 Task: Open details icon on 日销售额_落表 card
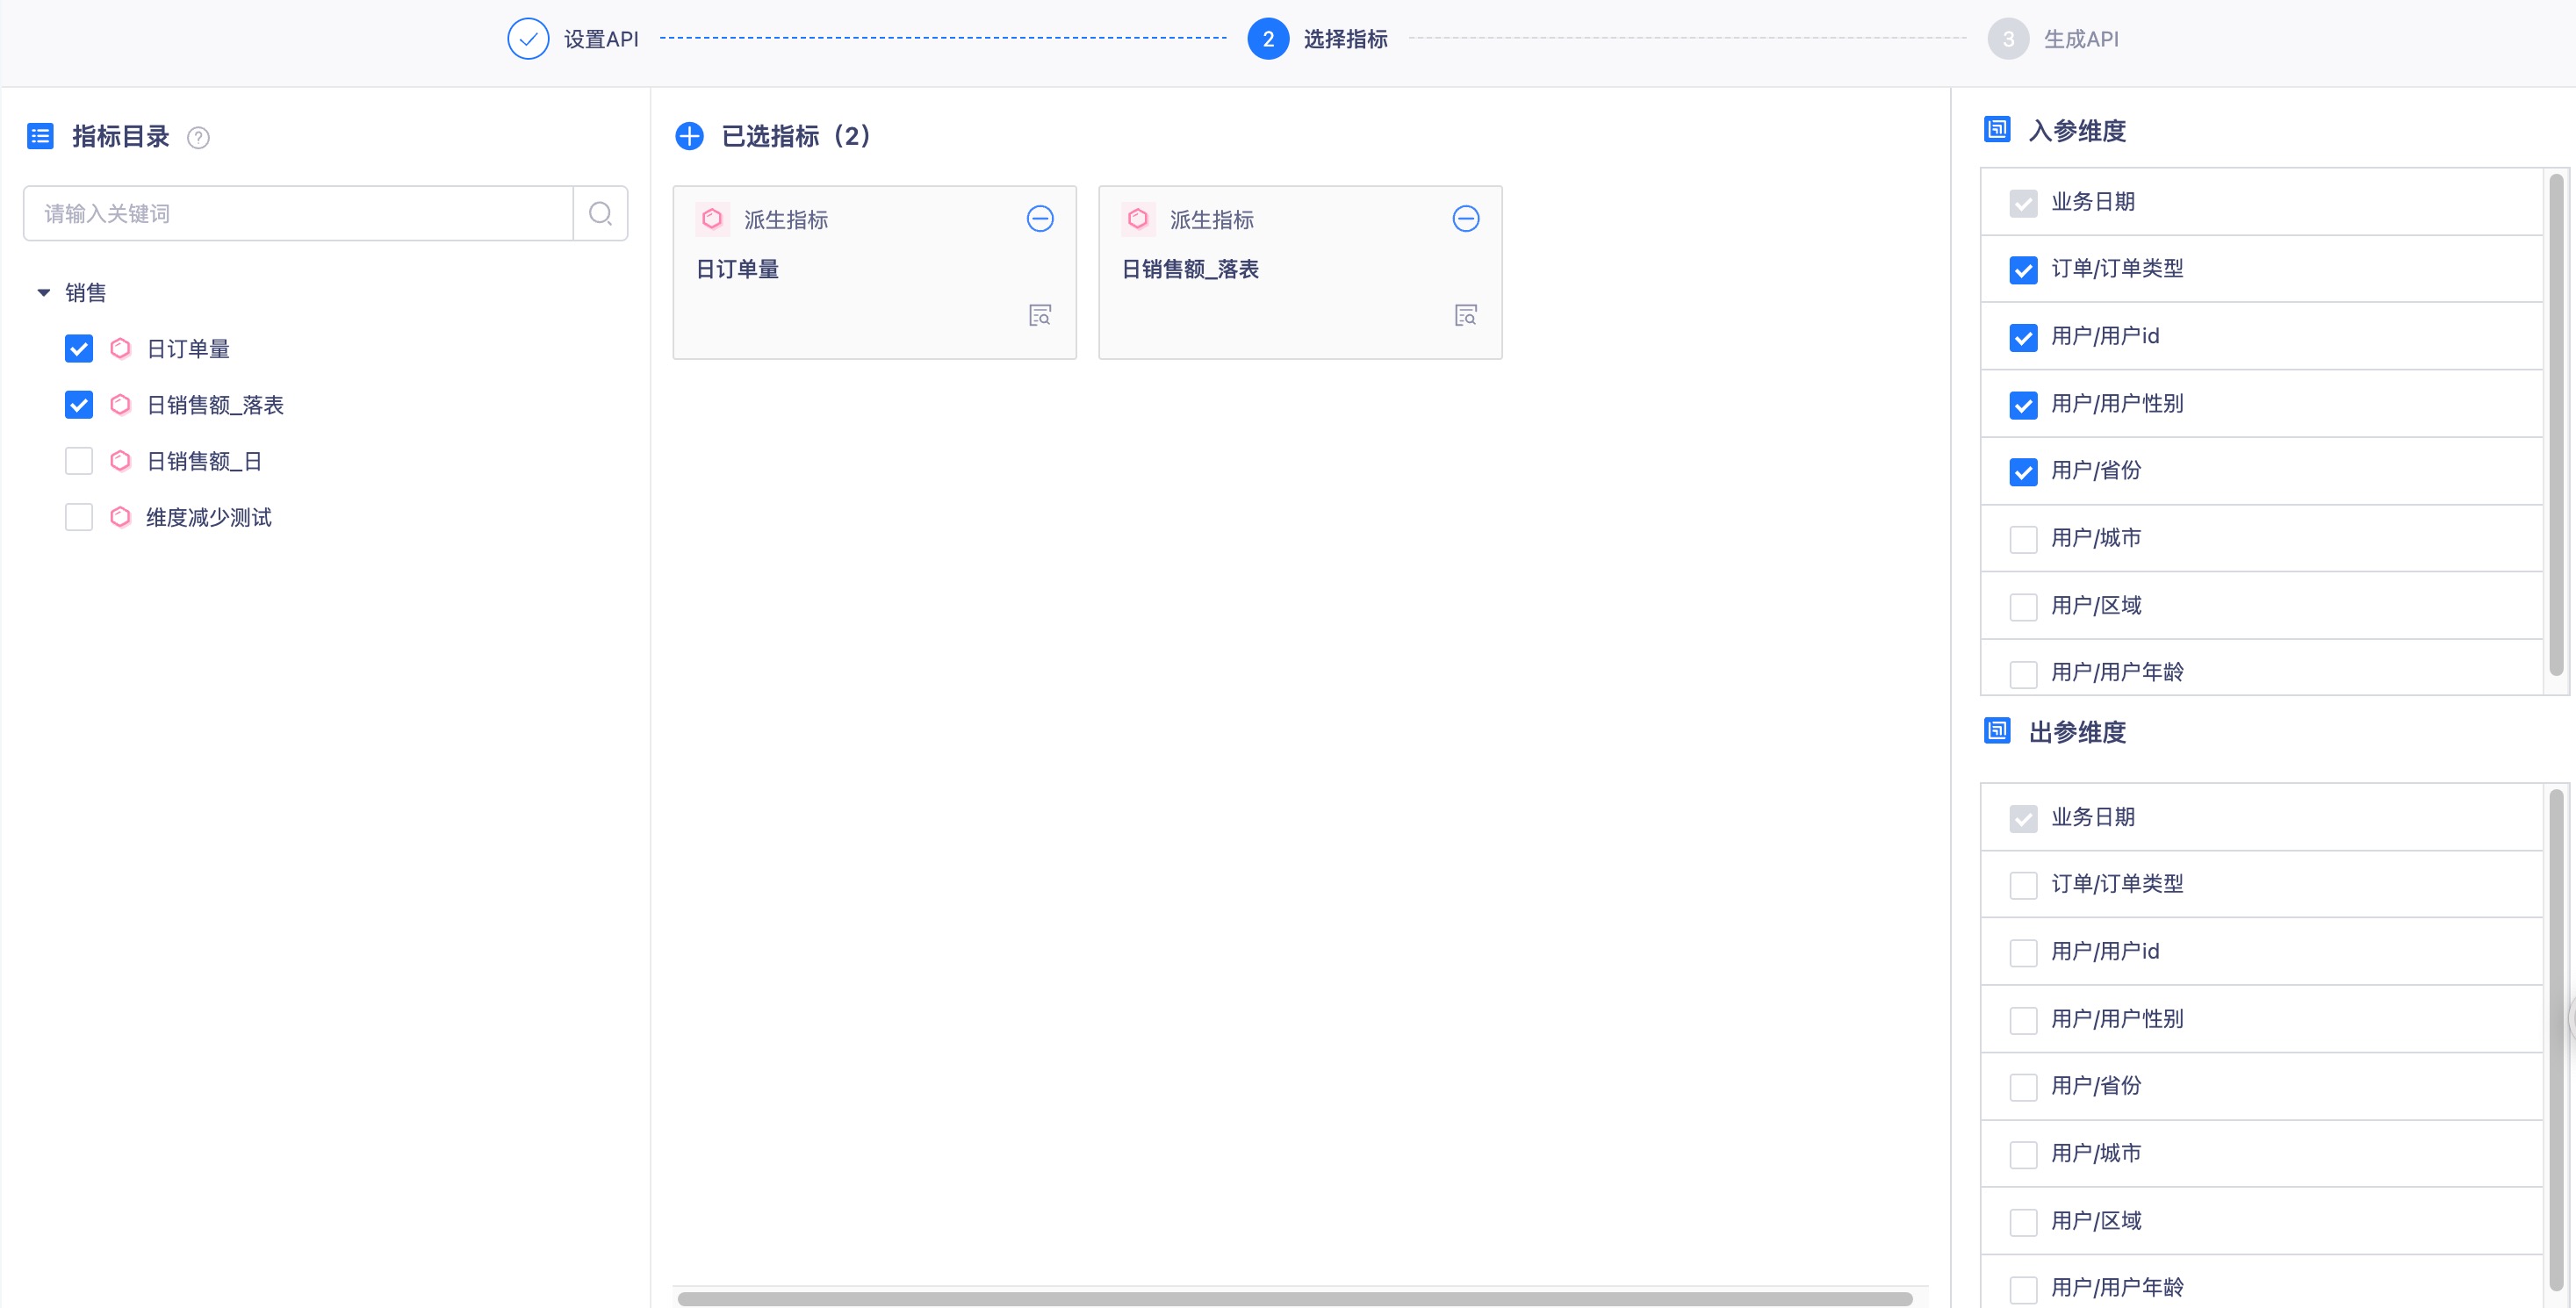(x=1466, y=315)
